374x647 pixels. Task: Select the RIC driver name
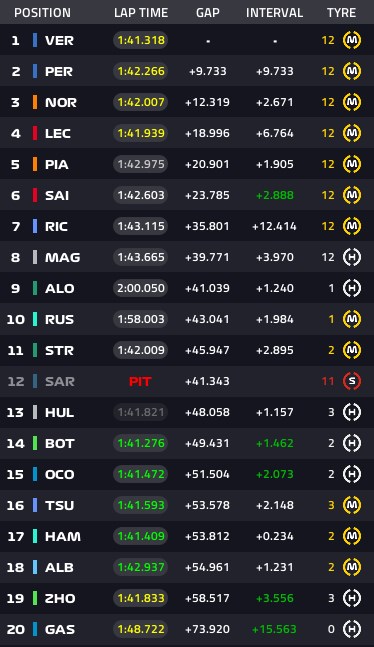[56, 227]
